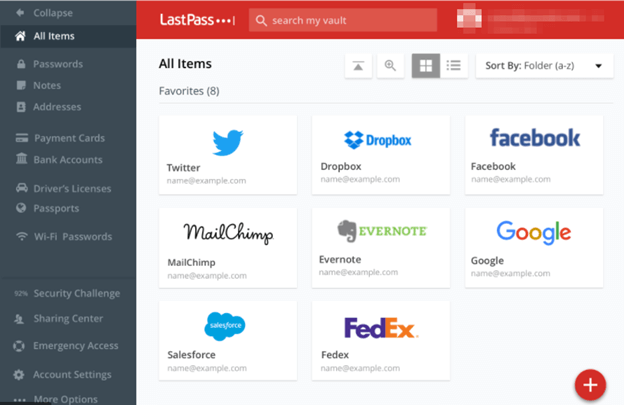Select All Items in the sidebar
Viewport: 624px width, 405px height.
coord(68,36)
